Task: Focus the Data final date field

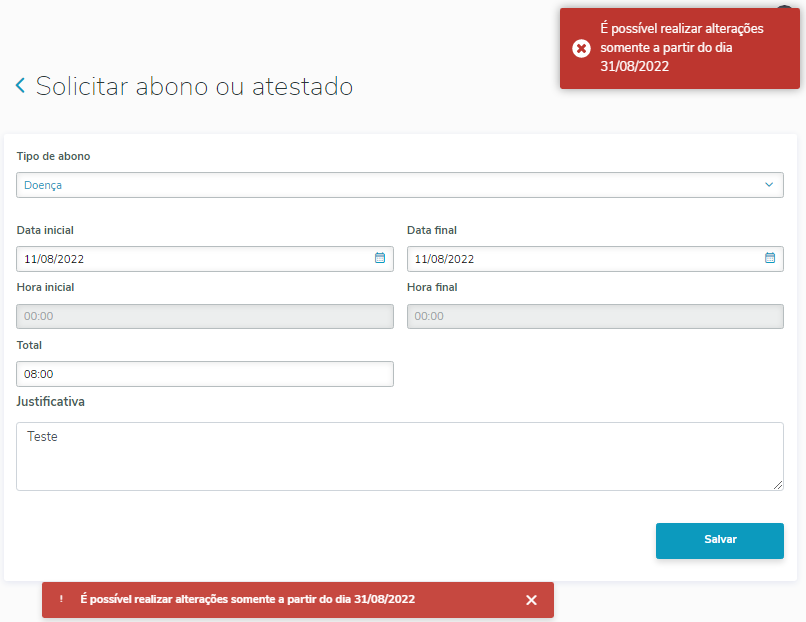Action: coord(595,259)
